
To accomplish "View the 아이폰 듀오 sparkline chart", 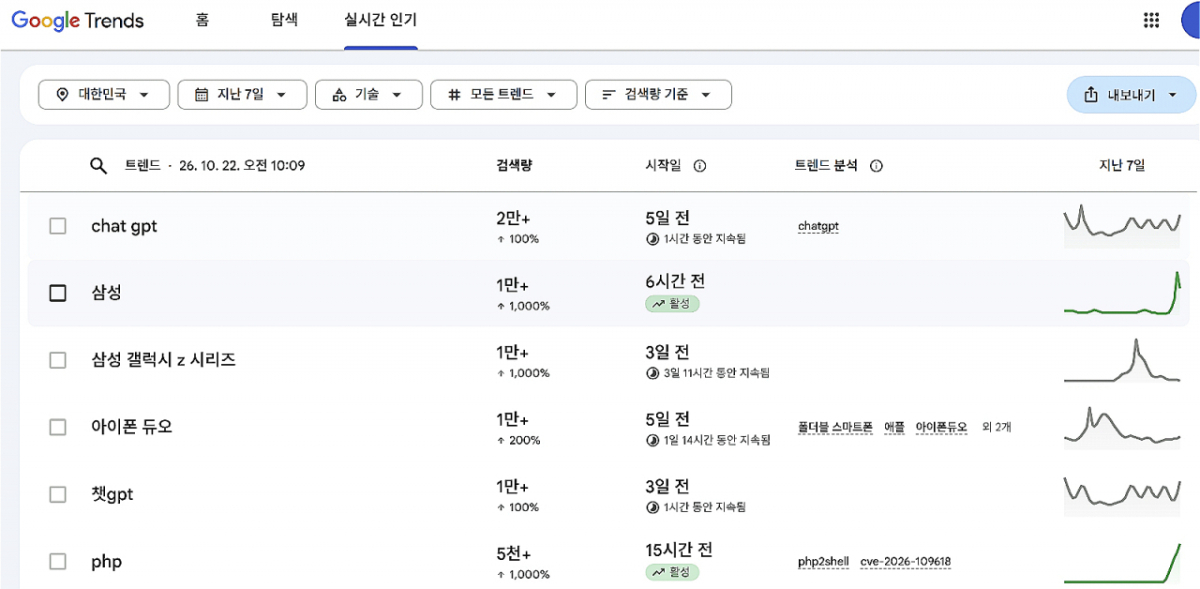I will tap(1122, 427).
